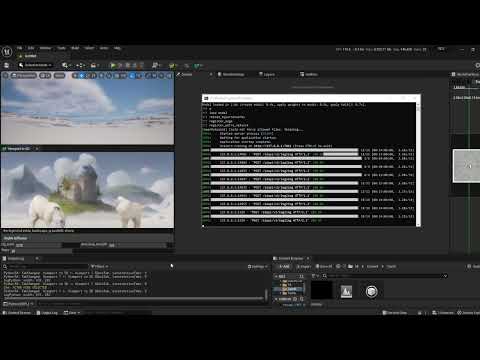Click the Content Browser folder path icon
The width and height of the screenshot is (480, 360).
pos(350,267)
